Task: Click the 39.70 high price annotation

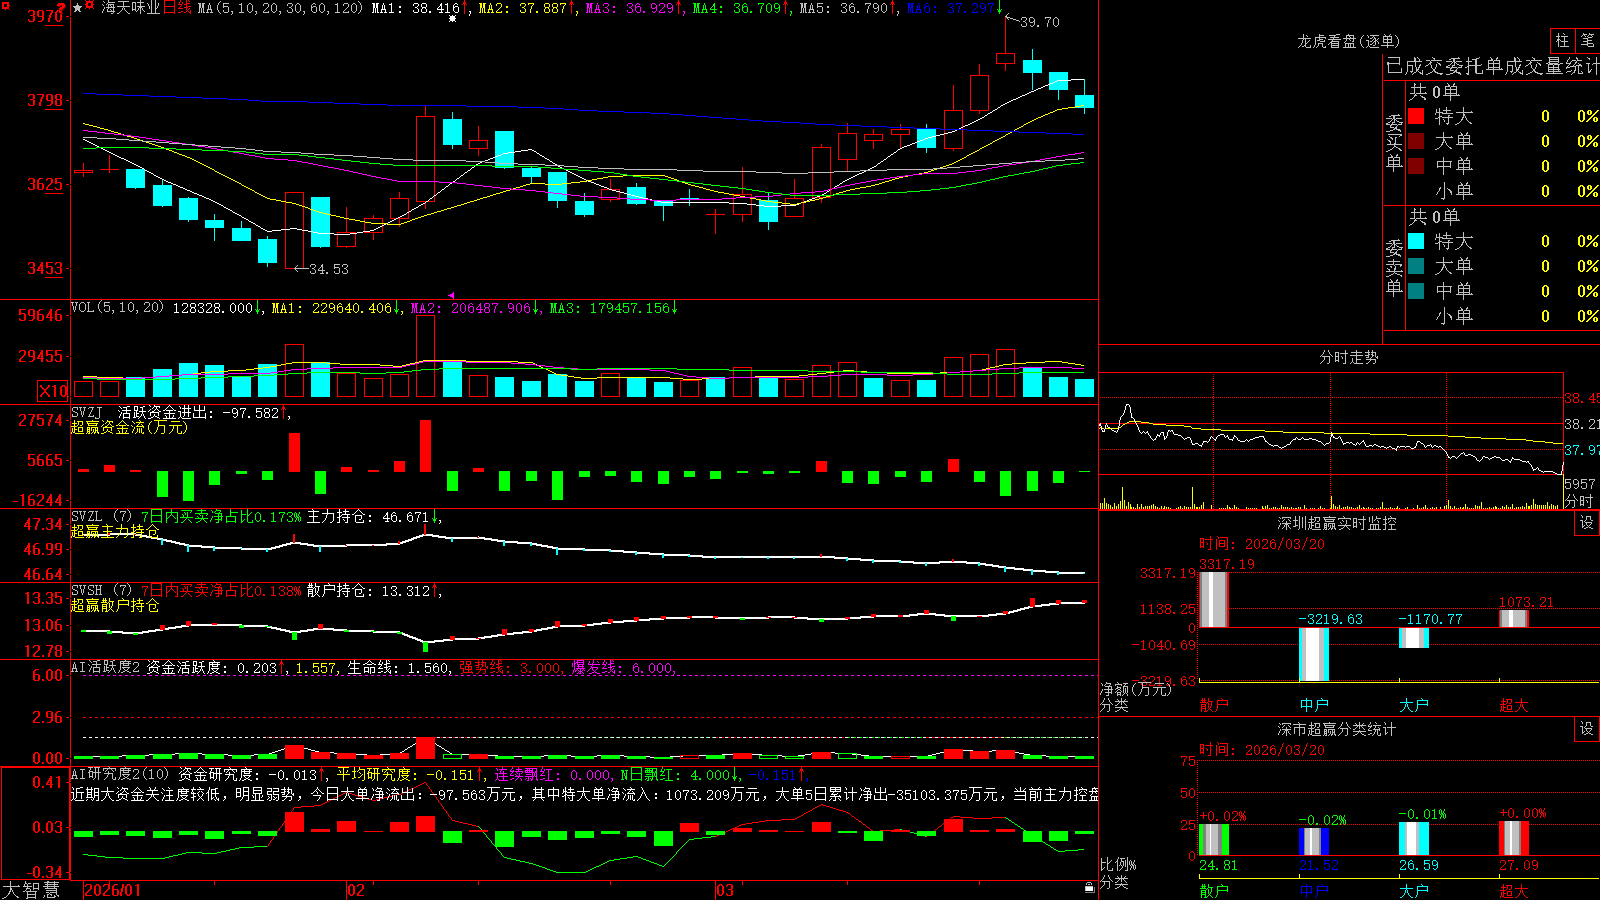Action: [1040, 22]
